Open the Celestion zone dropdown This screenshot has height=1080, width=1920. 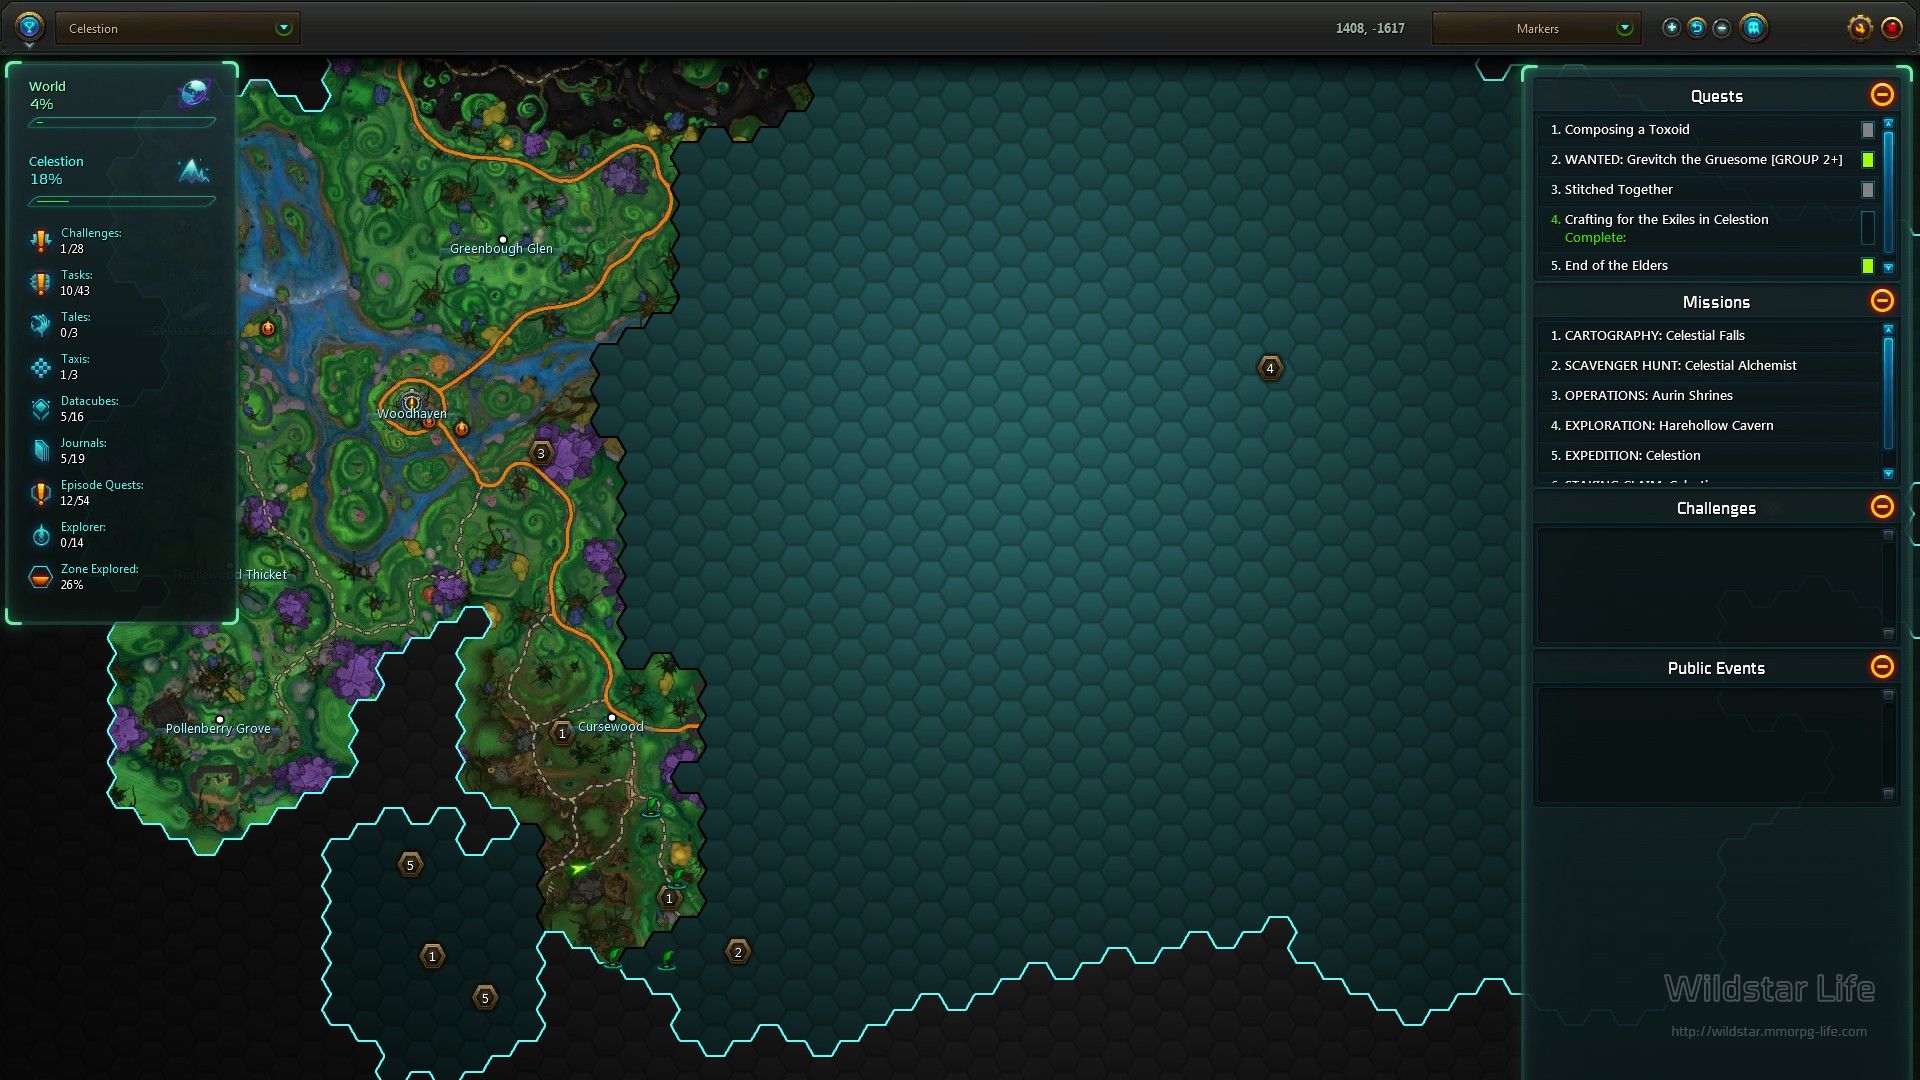tap(178, 28)
